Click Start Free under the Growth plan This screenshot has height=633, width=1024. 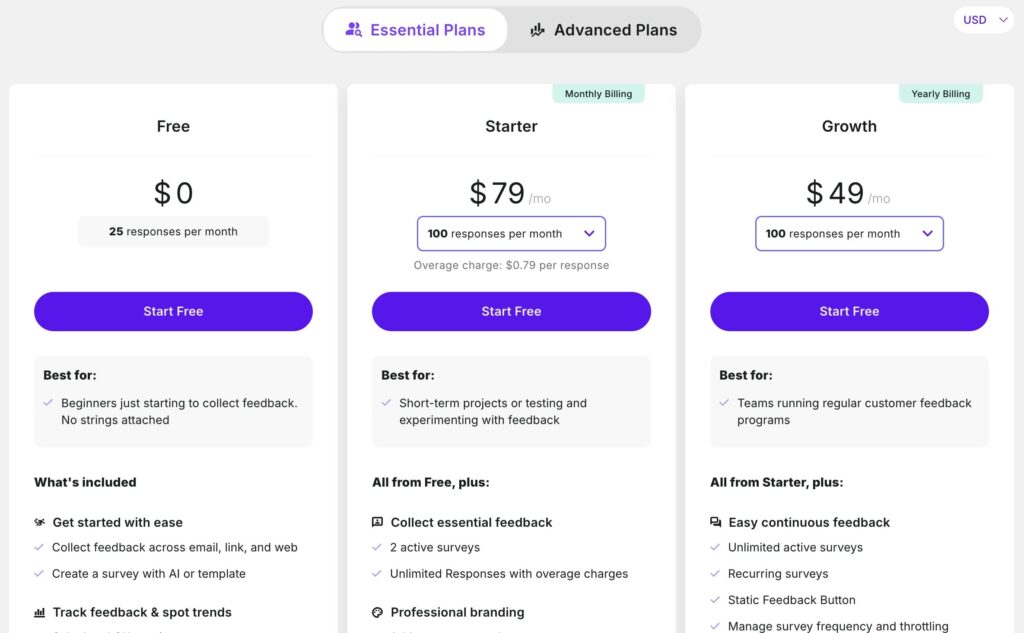849,312
